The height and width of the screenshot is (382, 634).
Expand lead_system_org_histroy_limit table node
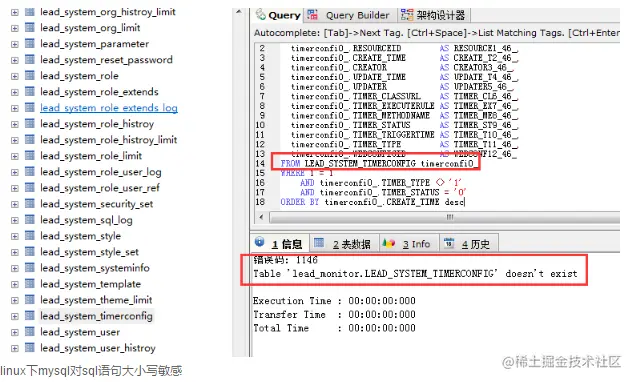[15, 13]
